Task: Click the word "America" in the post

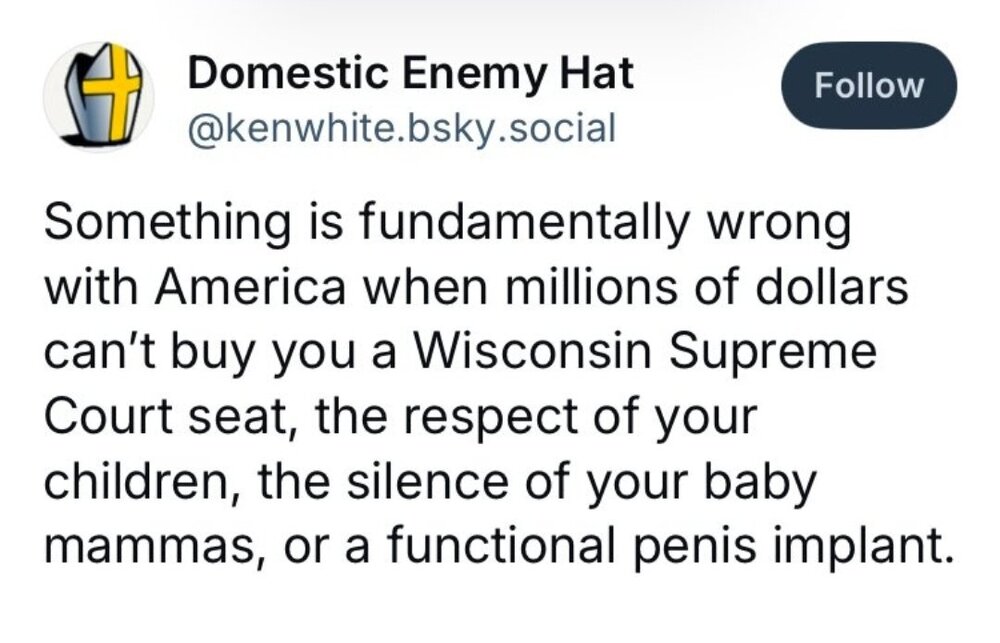Action: pyautogui.click(x=247, y=290)
